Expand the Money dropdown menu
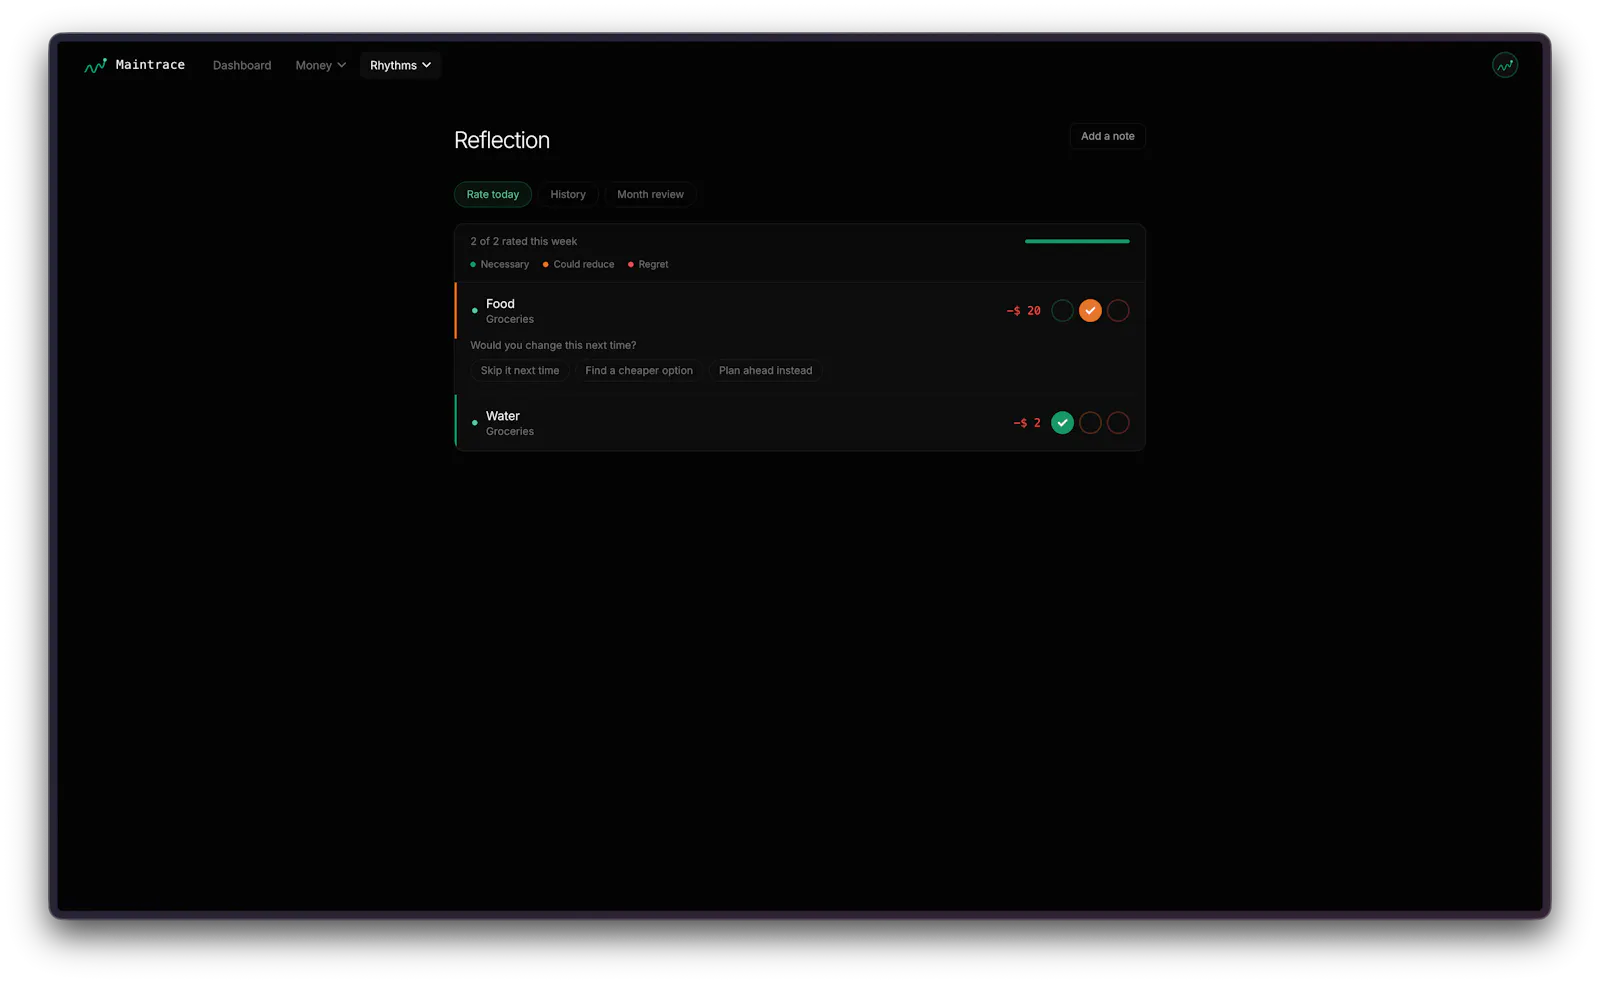The image size is (1600, 984). tap(320, 65)
